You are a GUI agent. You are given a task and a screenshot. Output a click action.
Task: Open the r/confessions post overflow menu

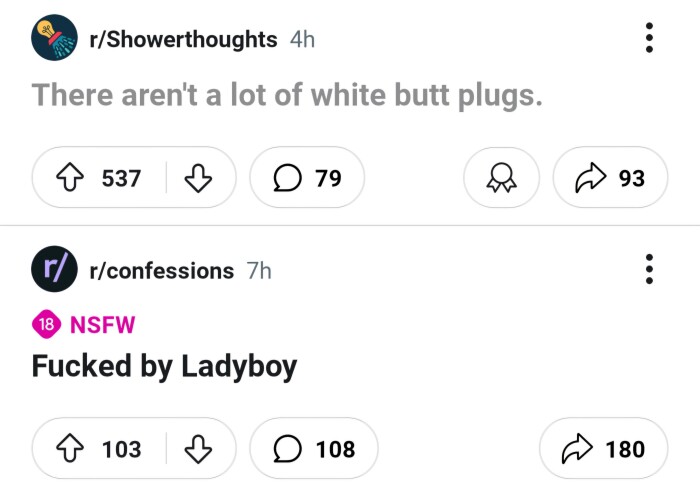click(x=650, y=269)
